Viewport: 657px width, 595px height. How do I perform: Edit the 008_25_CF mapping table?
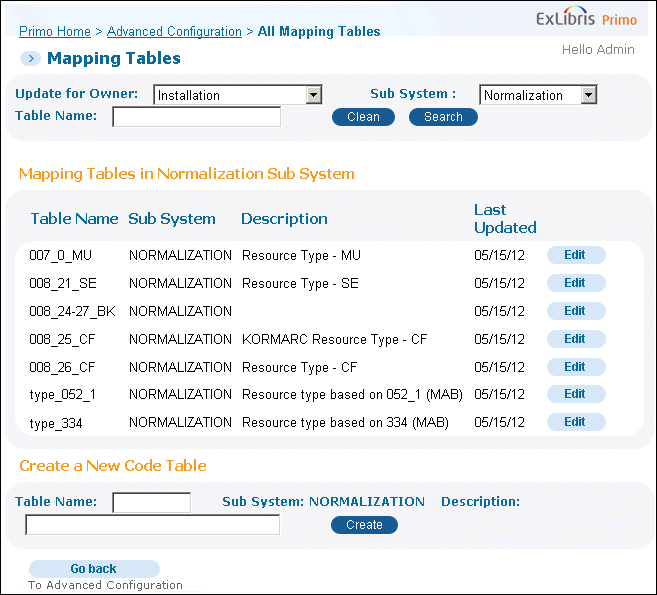[576, 339]
